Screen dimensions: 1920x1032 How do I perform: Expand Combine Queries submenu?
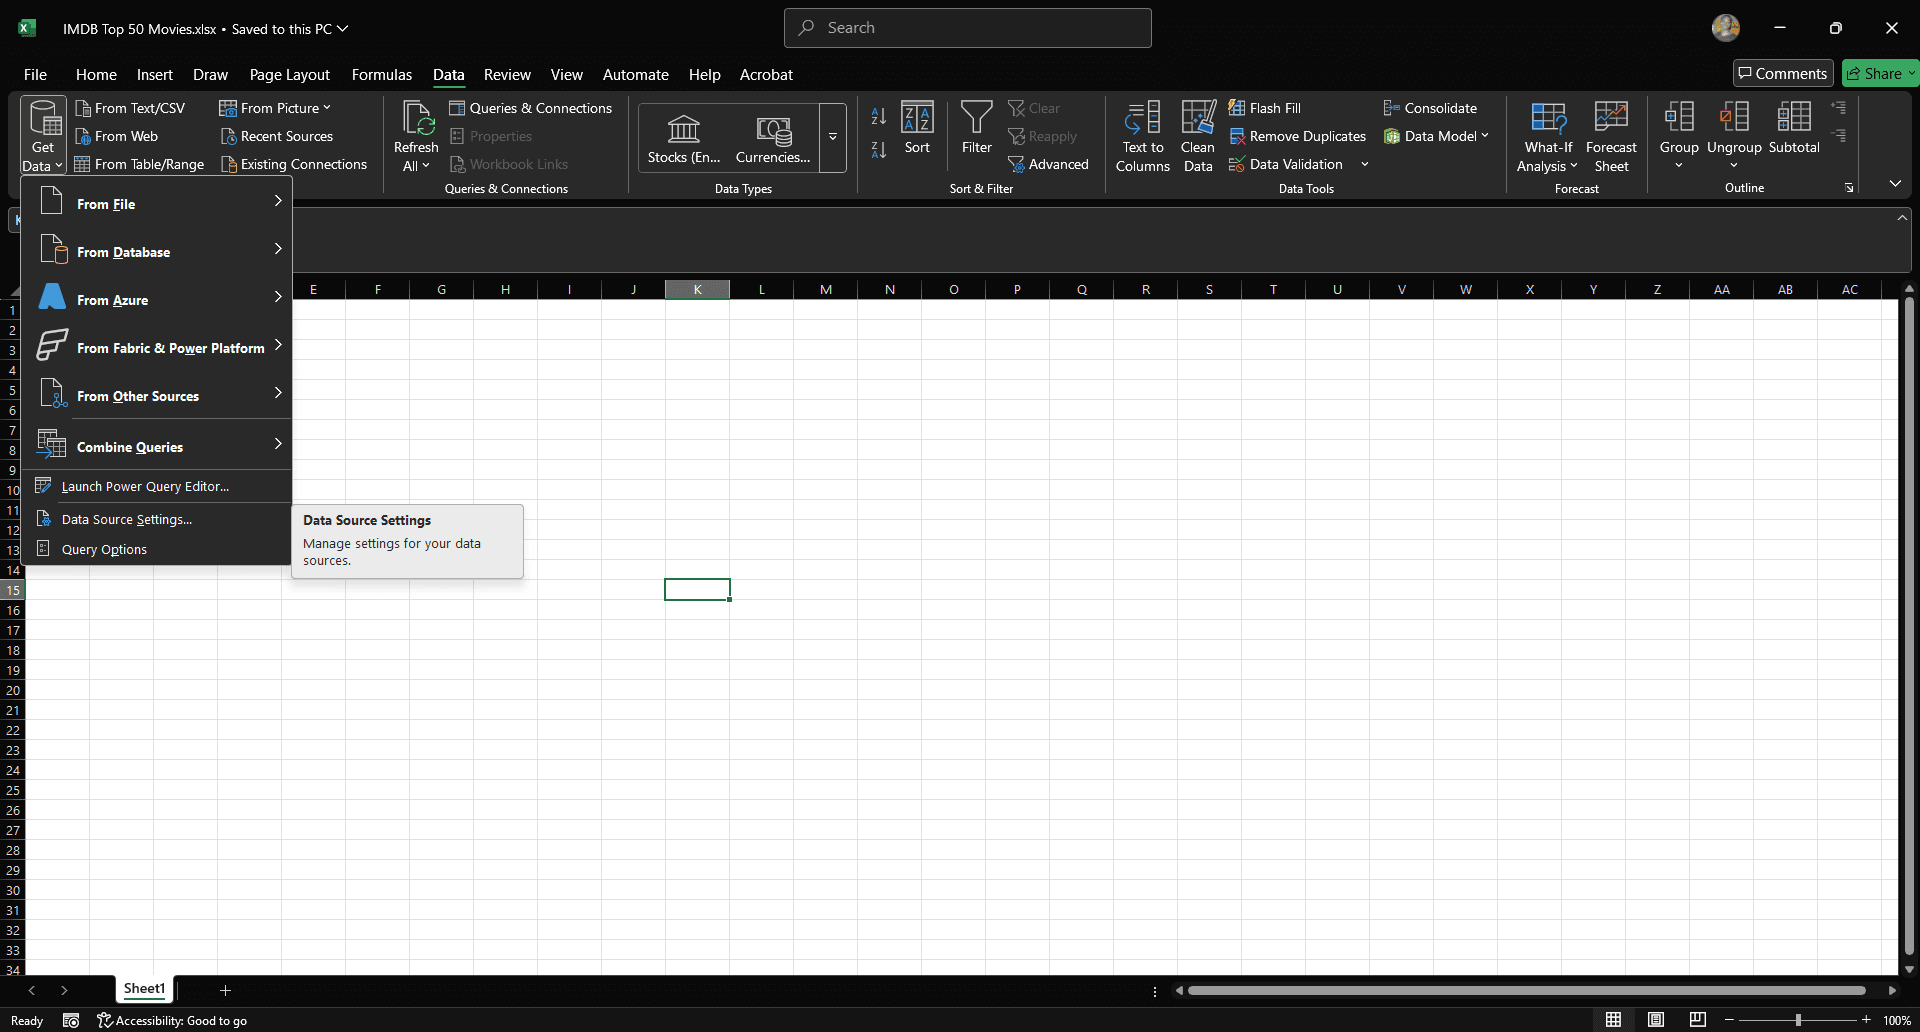coord(157,446)
